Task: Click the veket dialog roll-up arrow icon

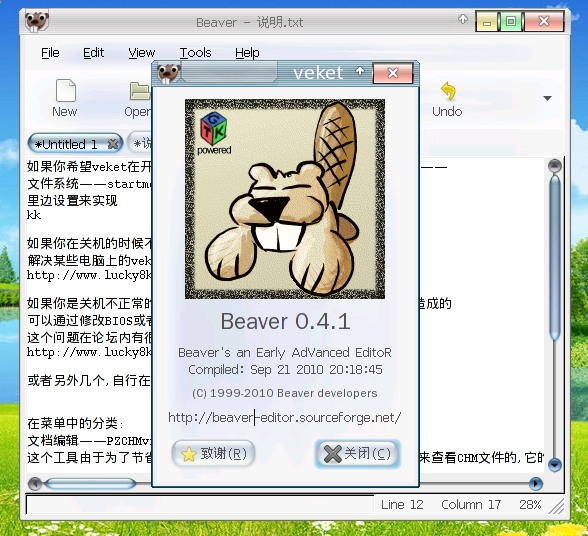Action: pos(360,71)
